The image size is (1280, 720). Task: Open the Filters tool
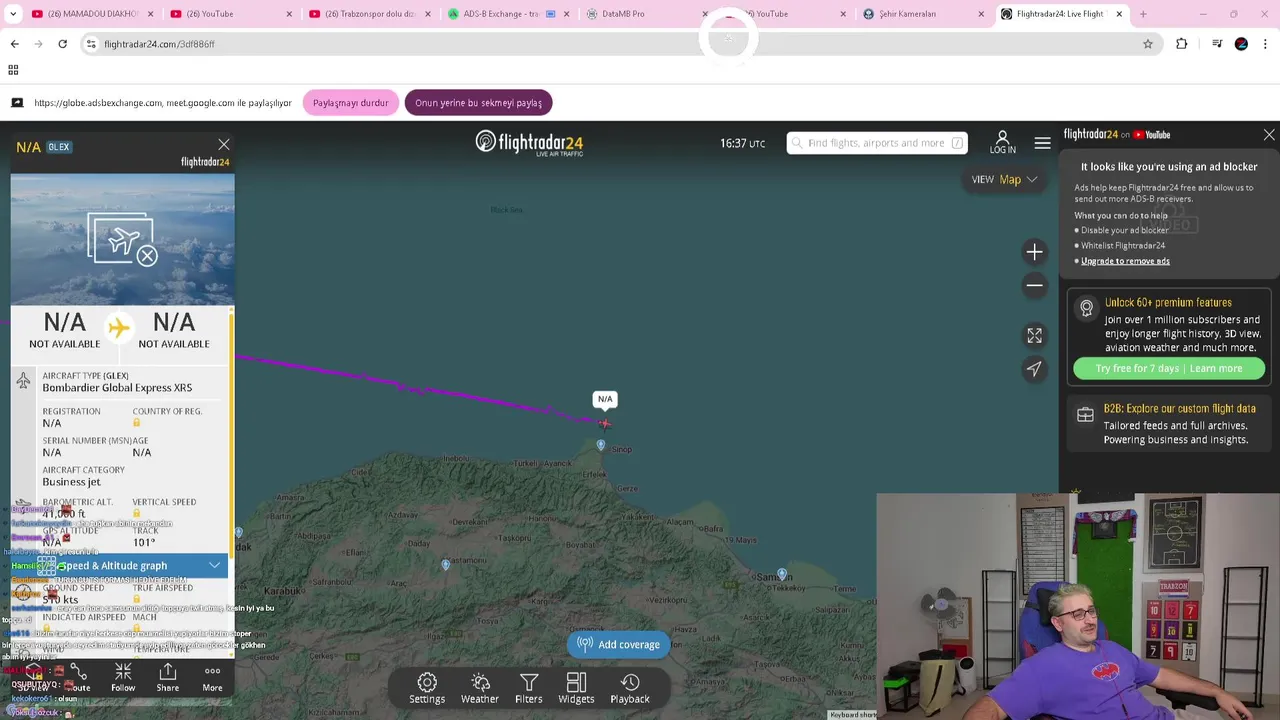click(x=528, y=688)
